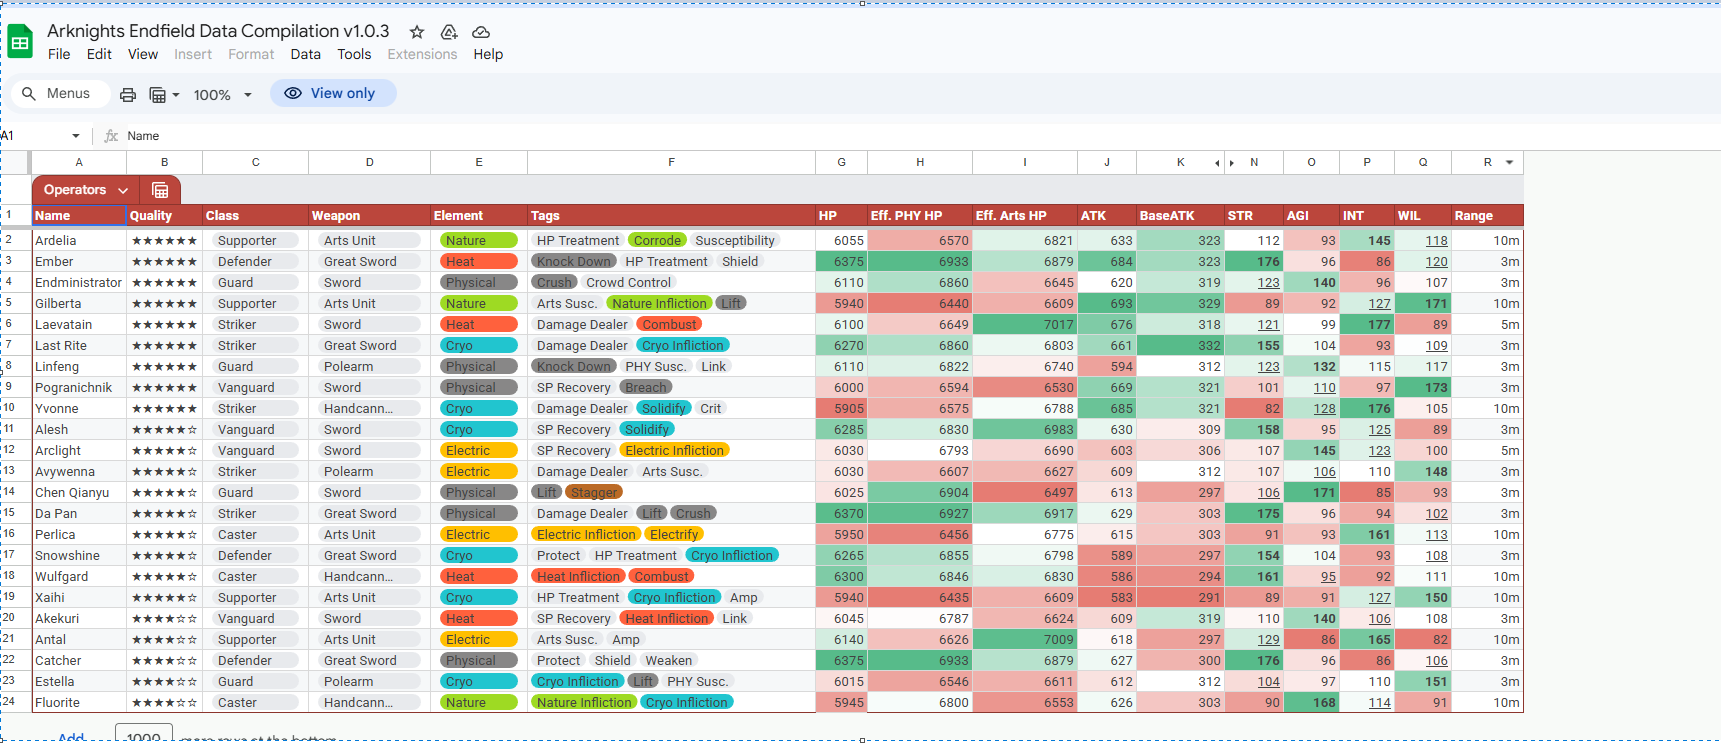Click the Stagger tag in Chen Qianyu's row
Image resolution: width=1721 pixels, height=743 pixels.
(594, 492)
